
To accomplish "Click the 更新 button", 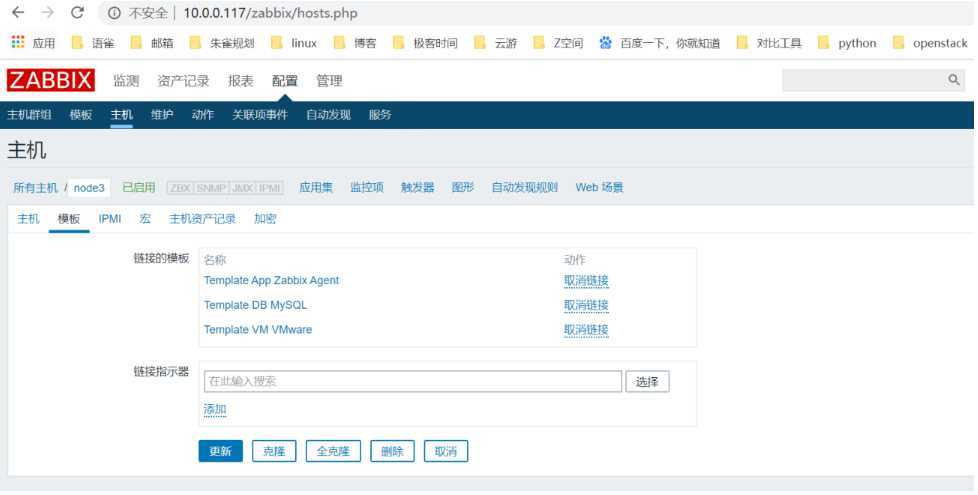I will 221,451.
